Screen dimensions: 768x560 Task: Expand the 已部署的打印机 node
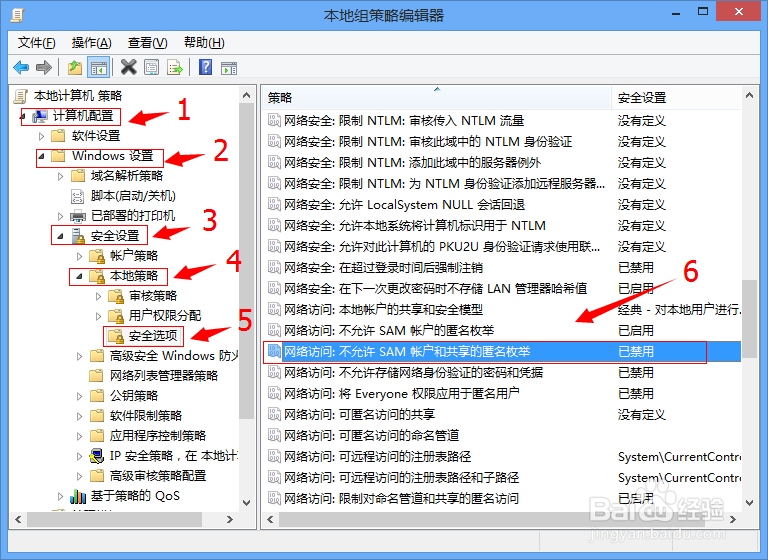point(61,216)
